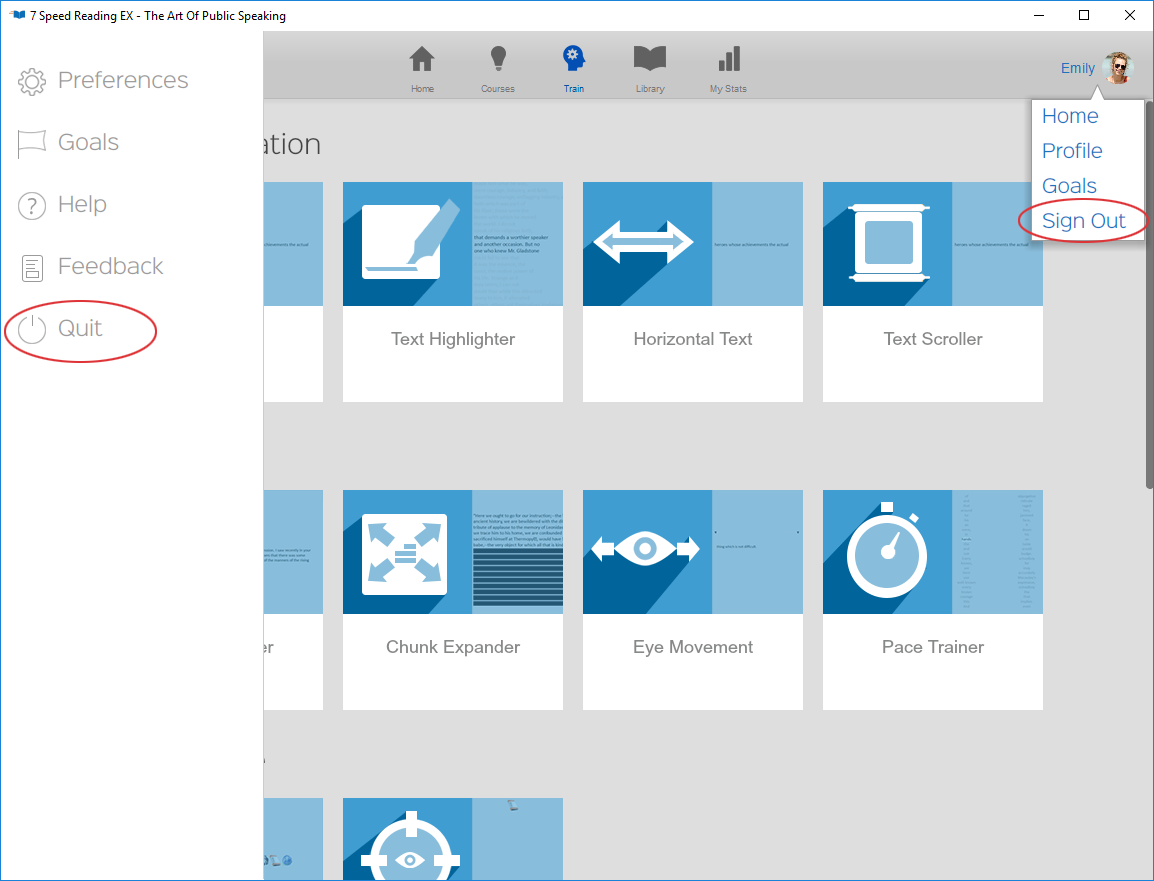Choose Home in the user dropdown
1154x881 pixels.
pos(1070,116)
